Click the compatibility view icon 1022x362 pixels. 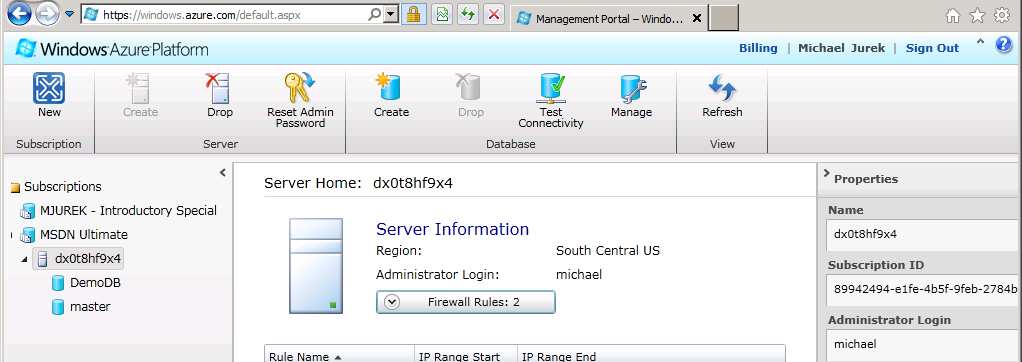[442, 14]
